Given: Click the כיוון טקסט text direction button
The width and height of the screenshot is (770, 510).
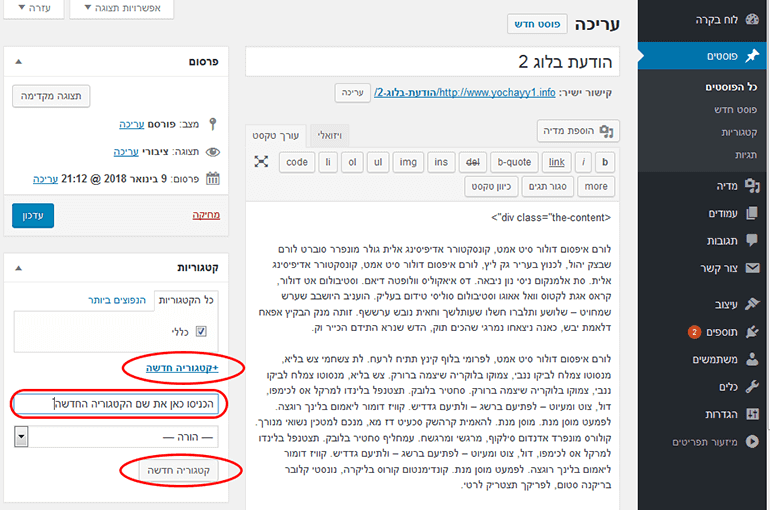Looking at the screenshot, I should 491,187.
